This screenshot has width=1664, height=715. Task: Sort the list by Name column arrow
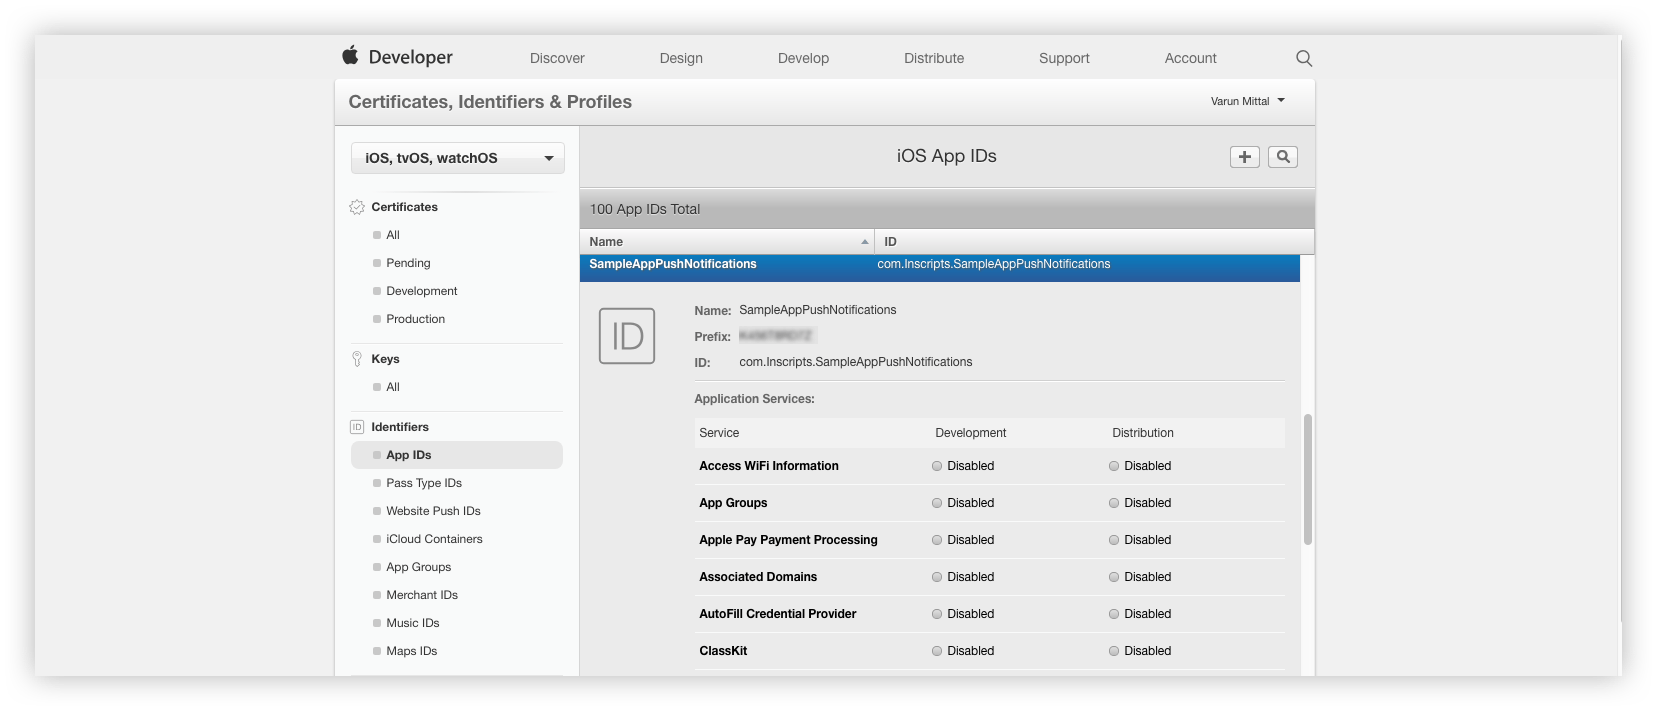coord(865,242)
